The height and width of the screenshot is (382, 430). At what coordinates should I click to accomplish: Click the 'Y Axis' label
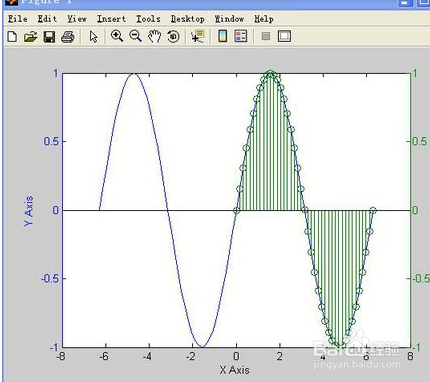click(x=29, y=211)
